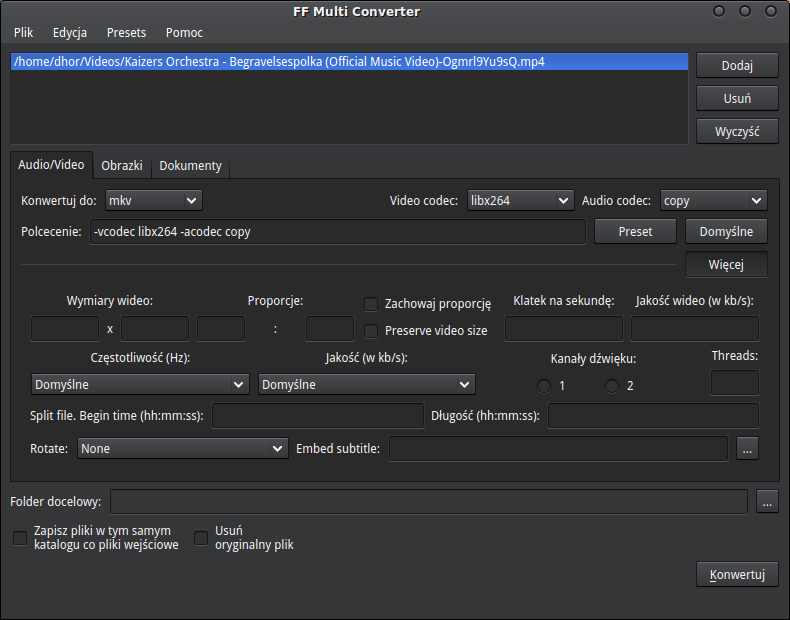Open the Jakość (w kb/s) dropdown
790x620 pixels.
367,384
